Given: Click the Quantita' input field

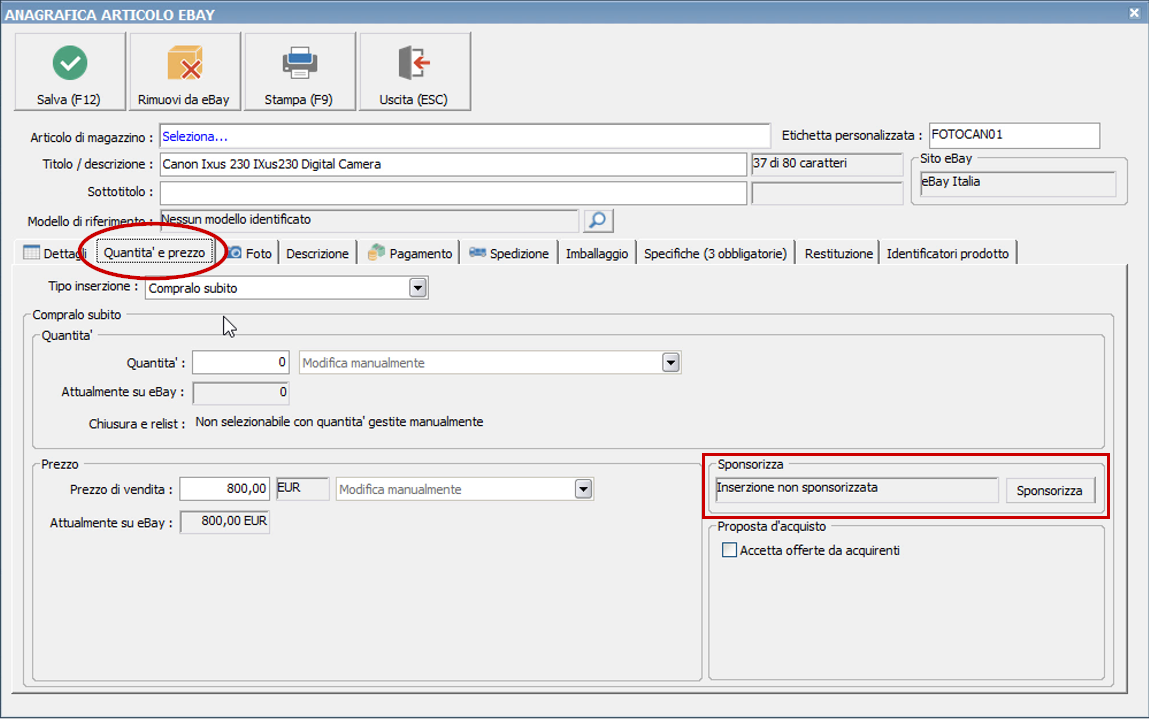Looking at the screenshot, I should point(240,362).
